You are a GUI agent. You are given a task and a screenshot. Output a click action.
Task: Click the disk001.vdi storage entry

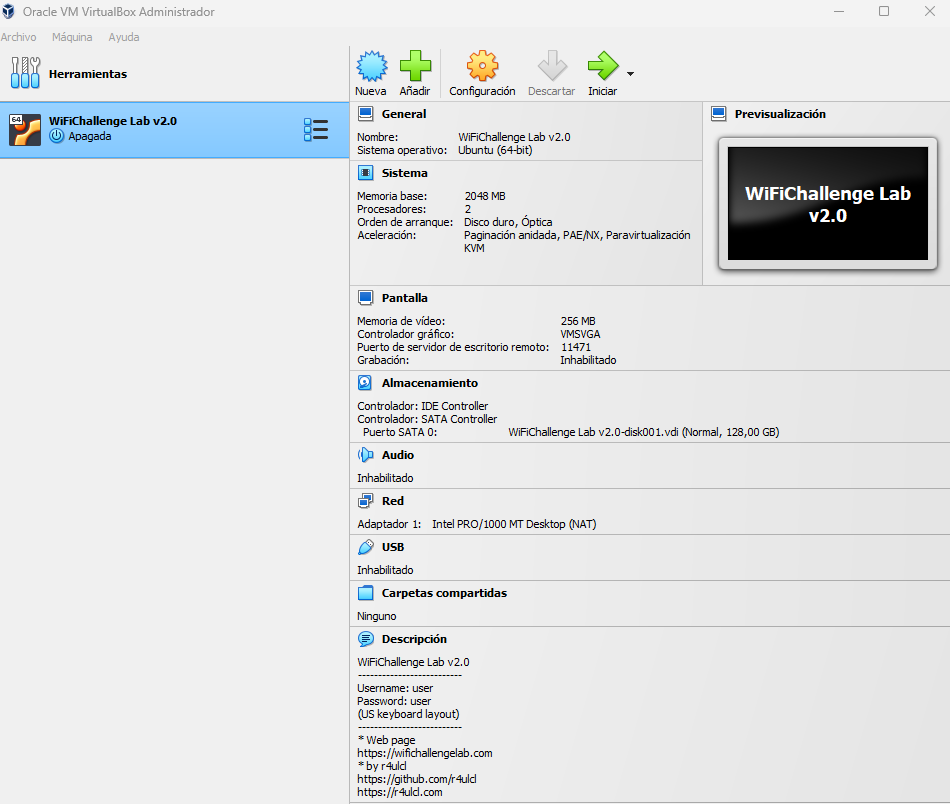point(643,433)
